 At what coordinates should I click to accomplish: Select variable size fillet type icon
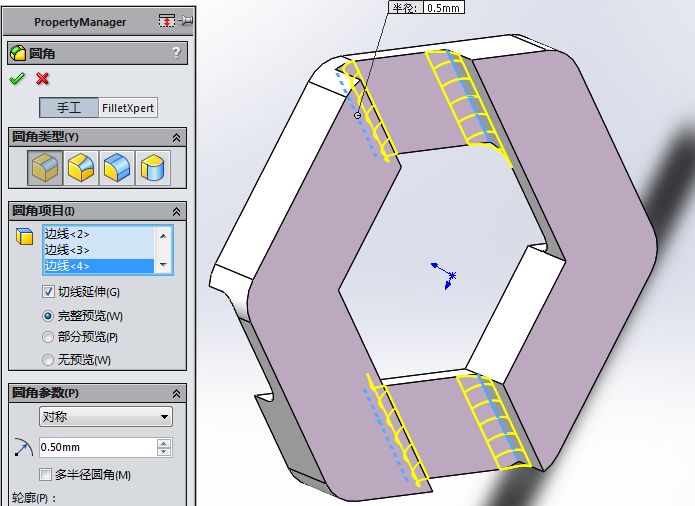coord(81,167)
